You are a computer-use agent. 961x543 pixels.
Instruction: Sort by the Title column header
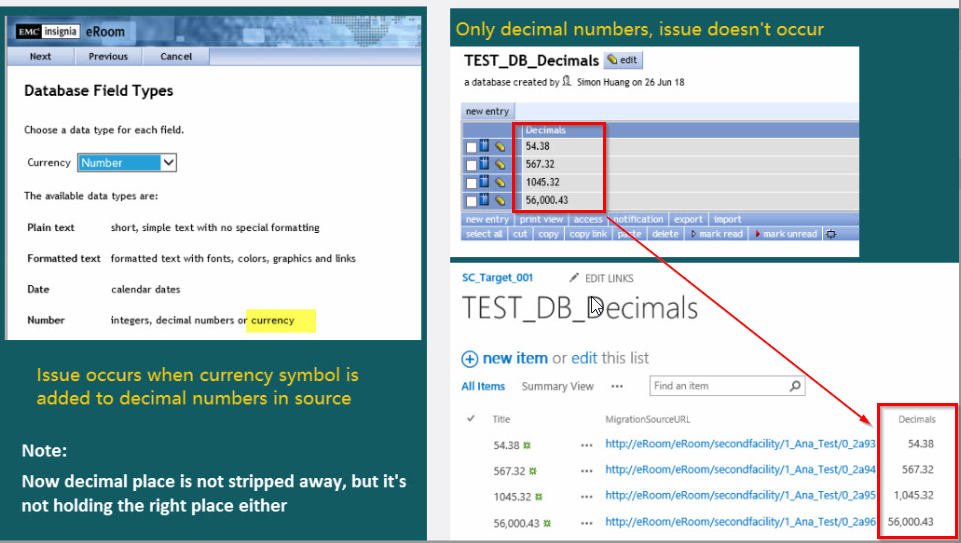pos(501,419)
